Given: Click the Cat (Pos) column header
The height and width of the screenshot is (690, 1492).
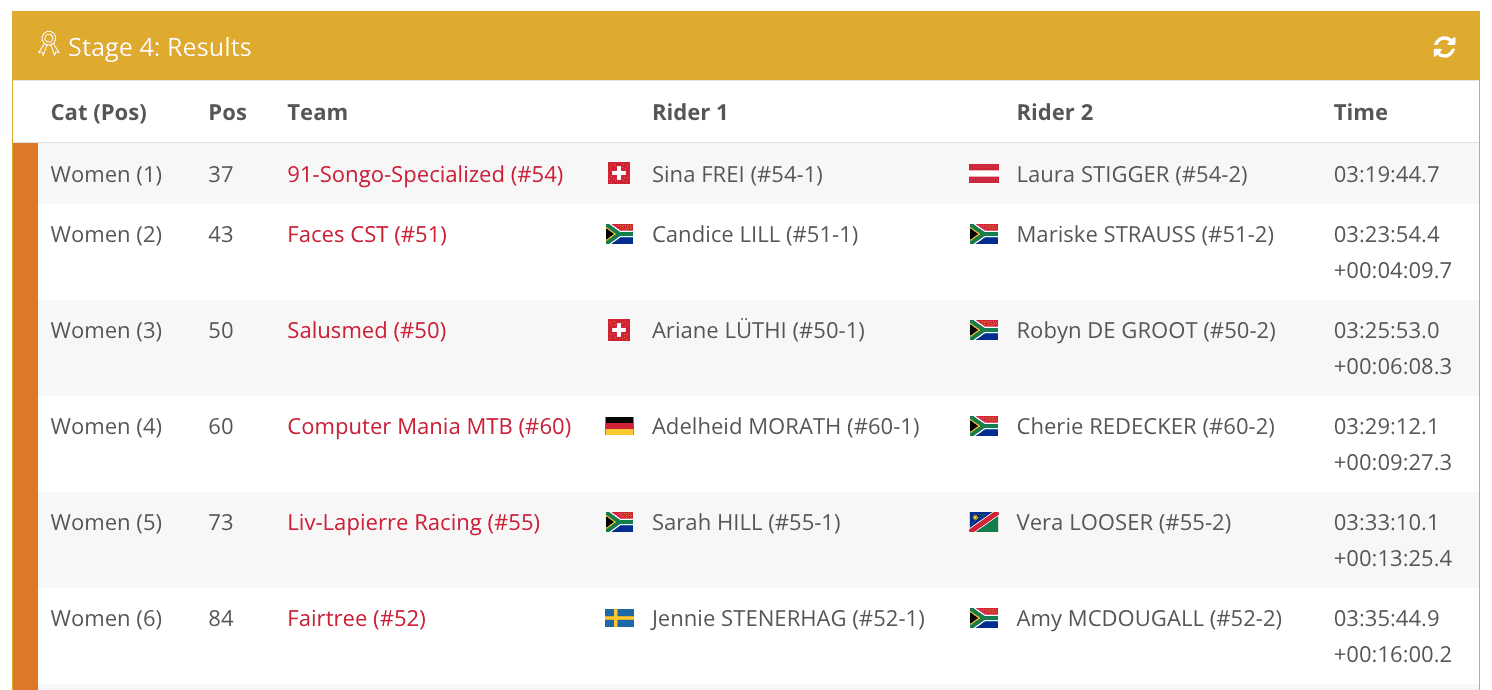Looking at the screenshot, I should pyautogui.click(x=99, y=112).
